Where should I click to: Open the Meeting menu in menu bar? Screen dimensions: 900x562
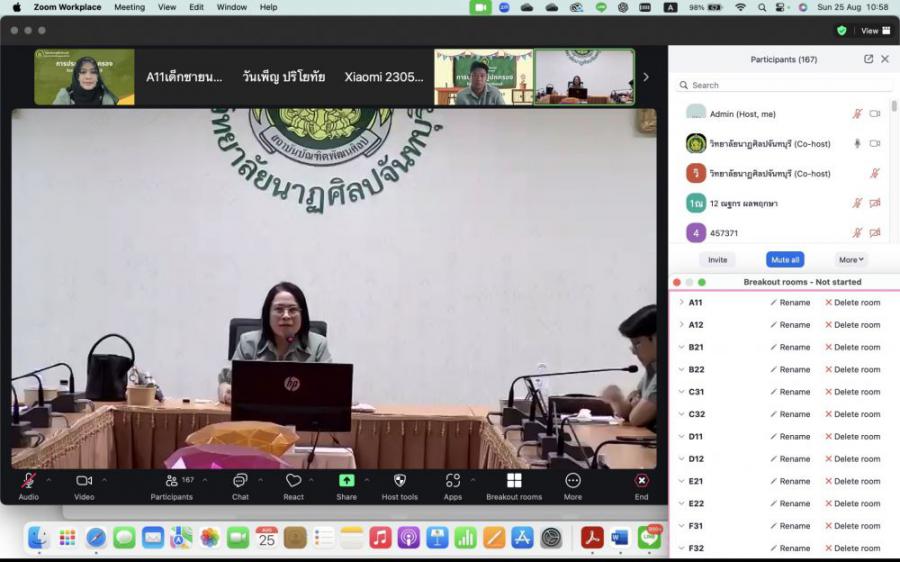129,7
